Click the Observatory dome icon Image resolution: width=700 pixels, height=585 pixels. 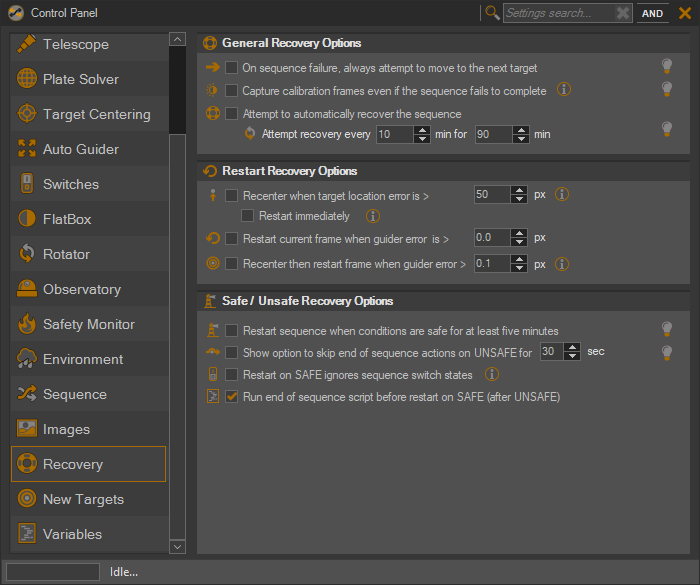(27, 288)
